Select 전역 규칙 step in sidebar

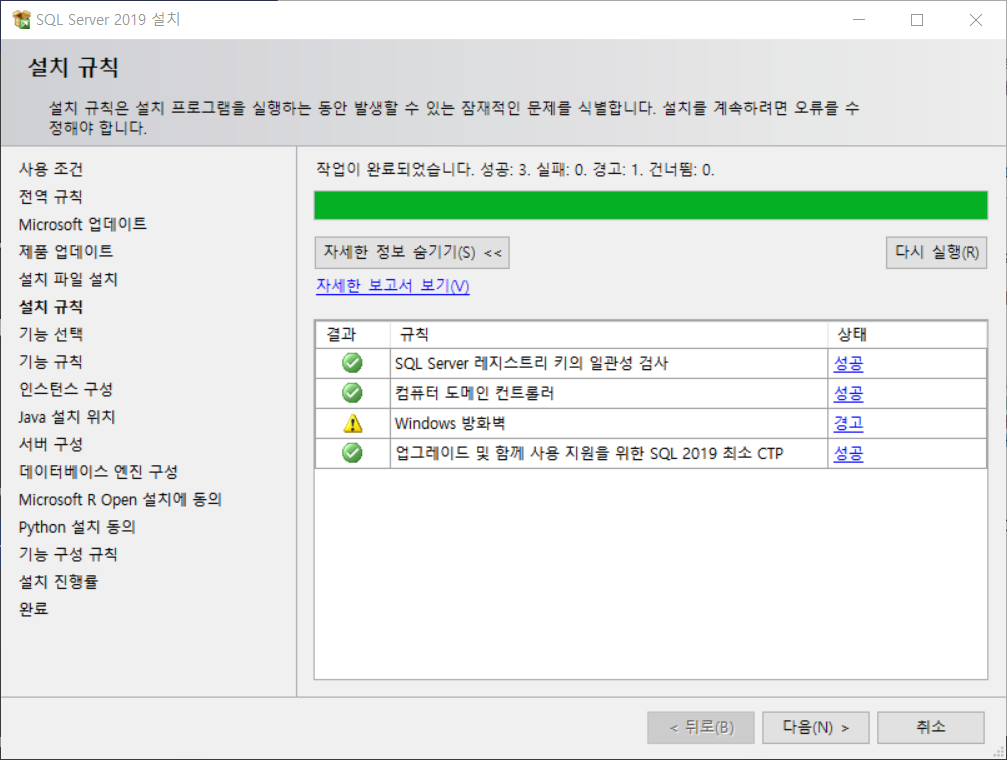pos(51,197)
